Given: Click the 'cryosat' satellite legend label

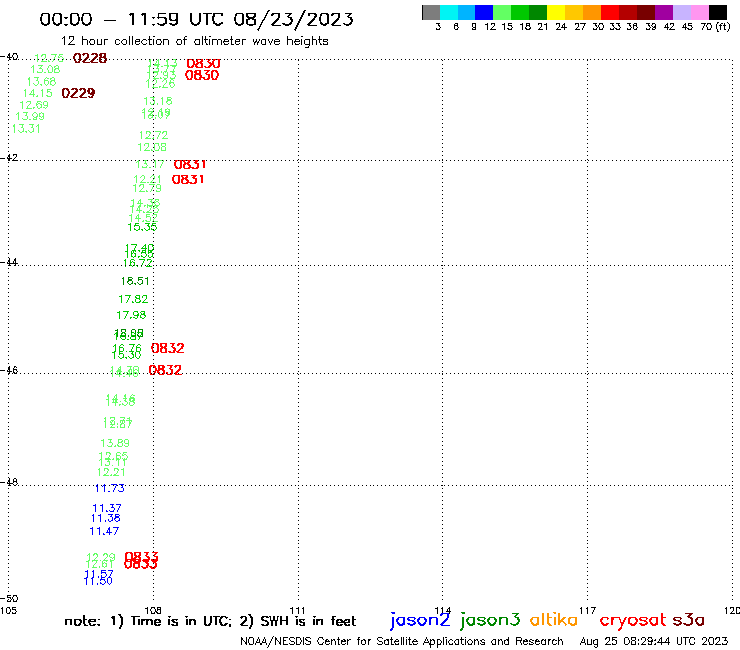Looking at the screenshot, I should [x=633, y=620].
